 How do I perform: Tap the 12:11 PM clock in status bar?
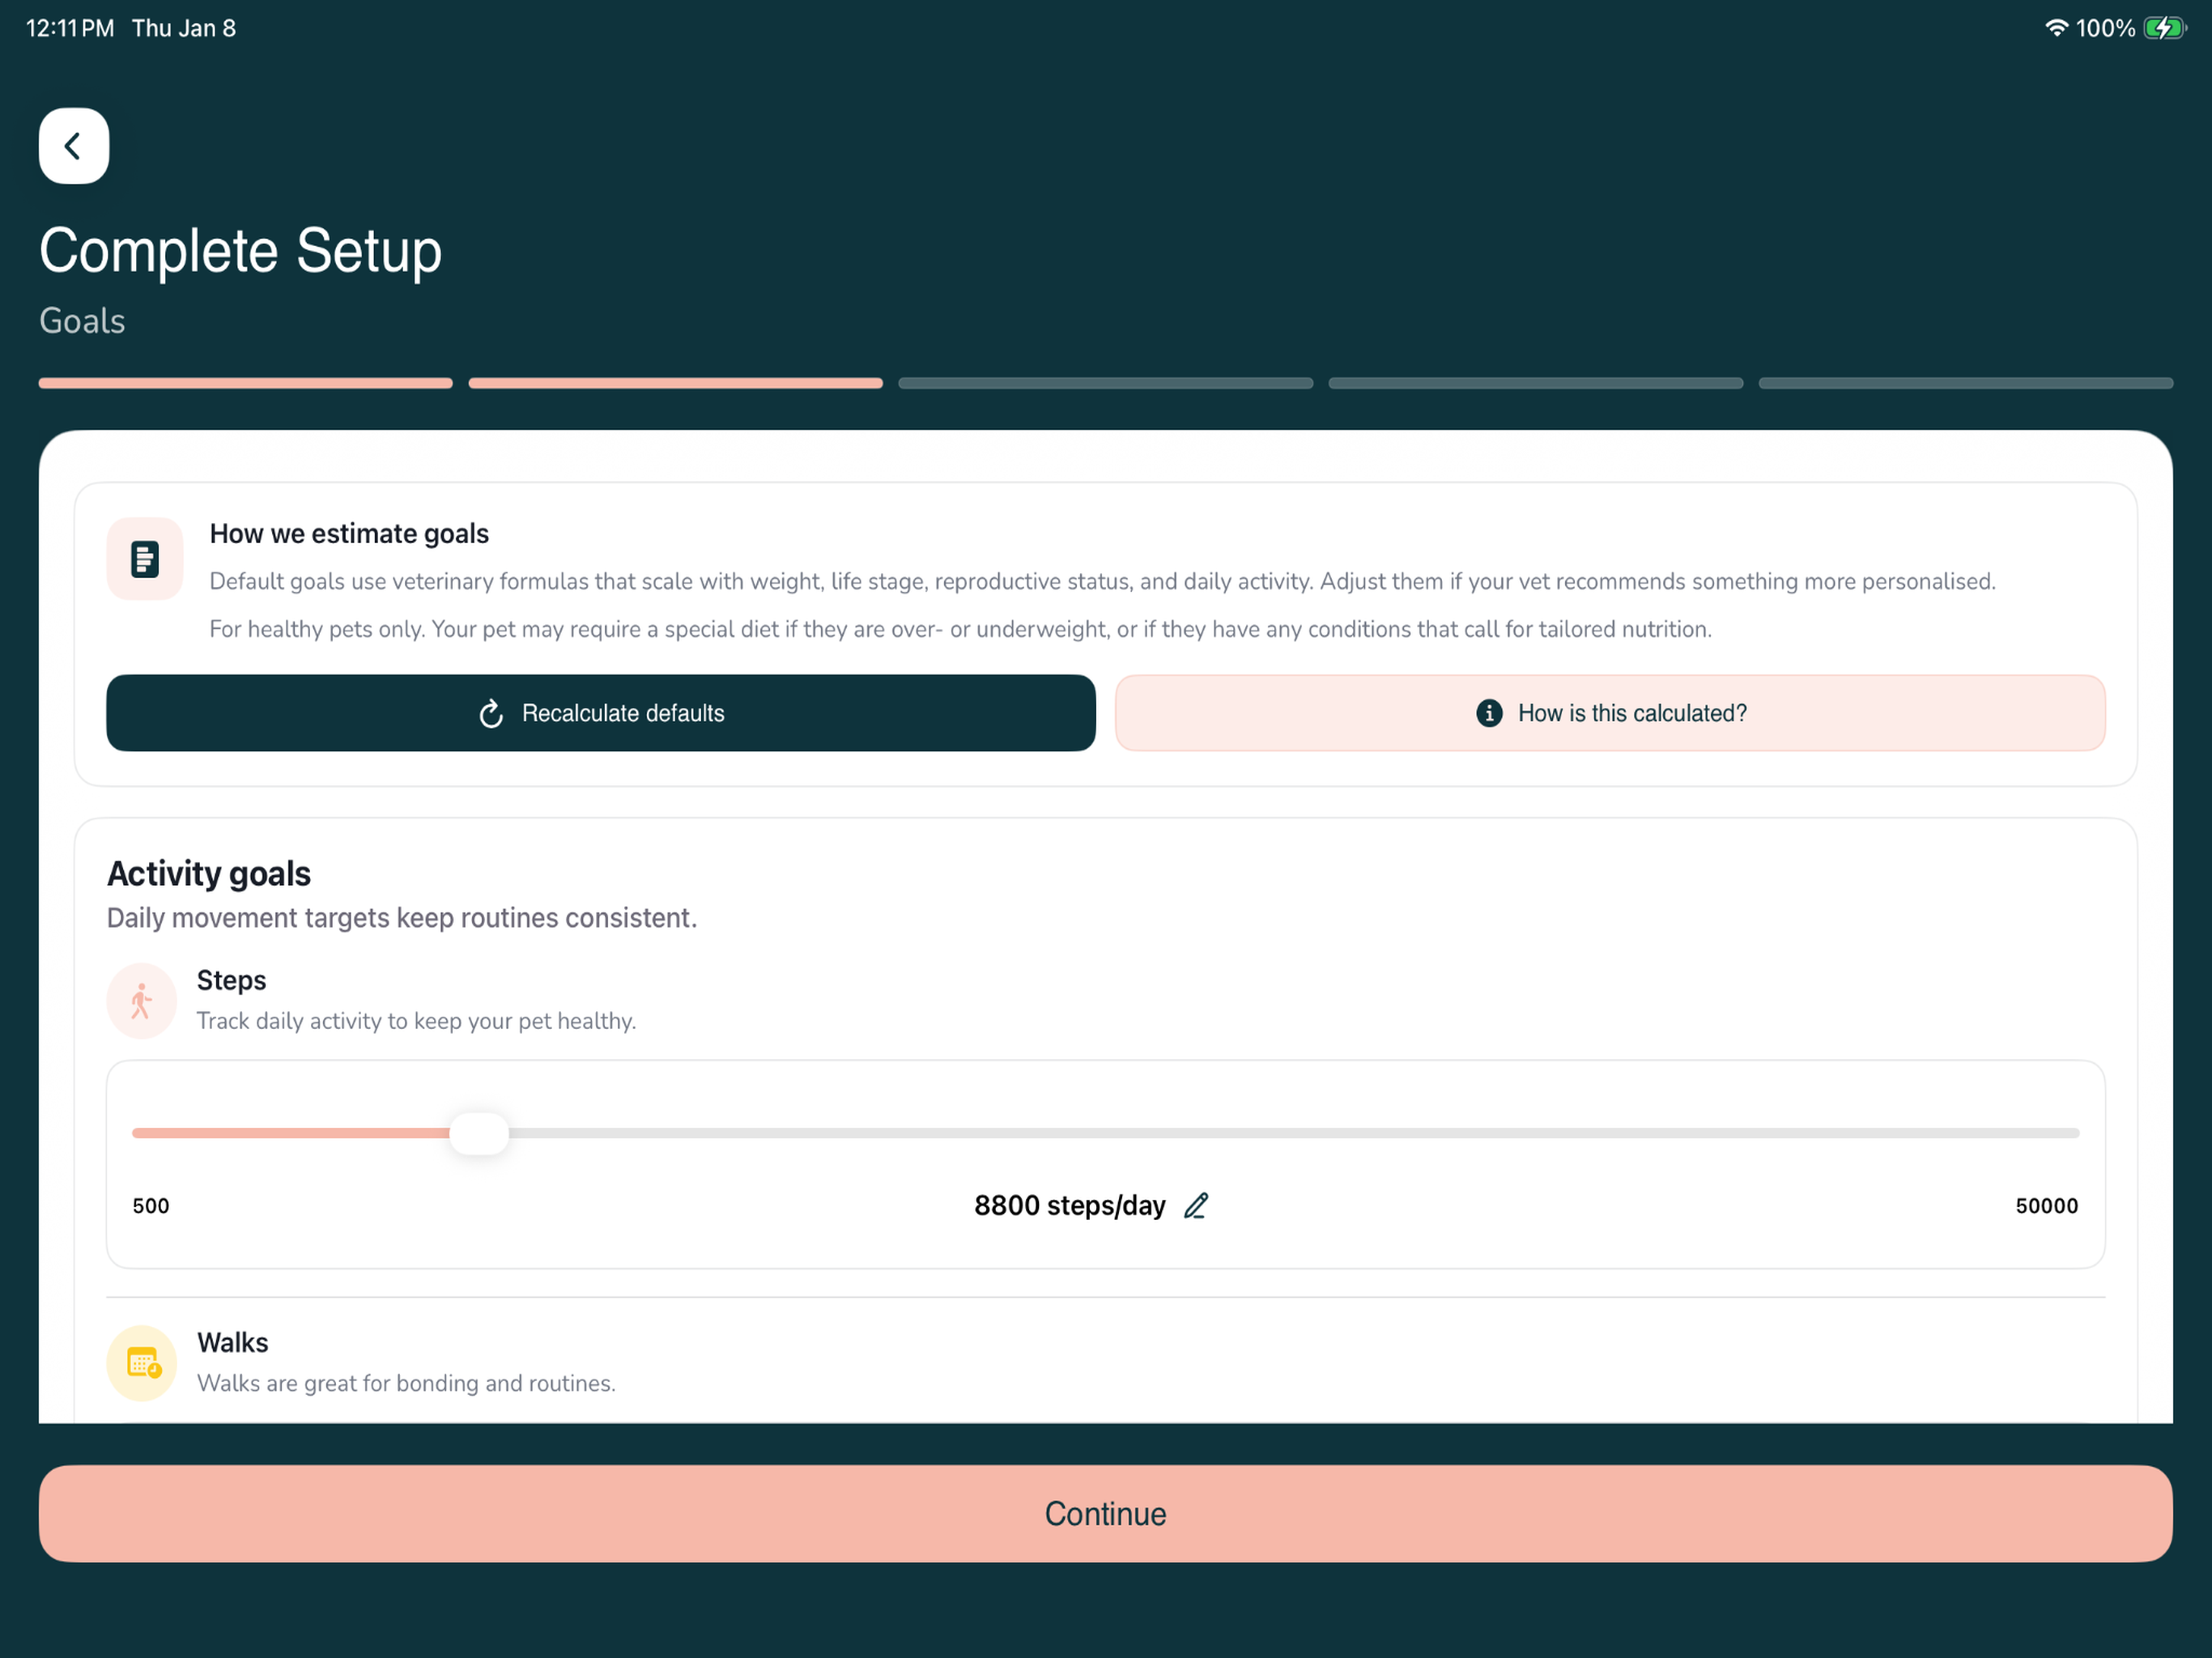point(70,28)
